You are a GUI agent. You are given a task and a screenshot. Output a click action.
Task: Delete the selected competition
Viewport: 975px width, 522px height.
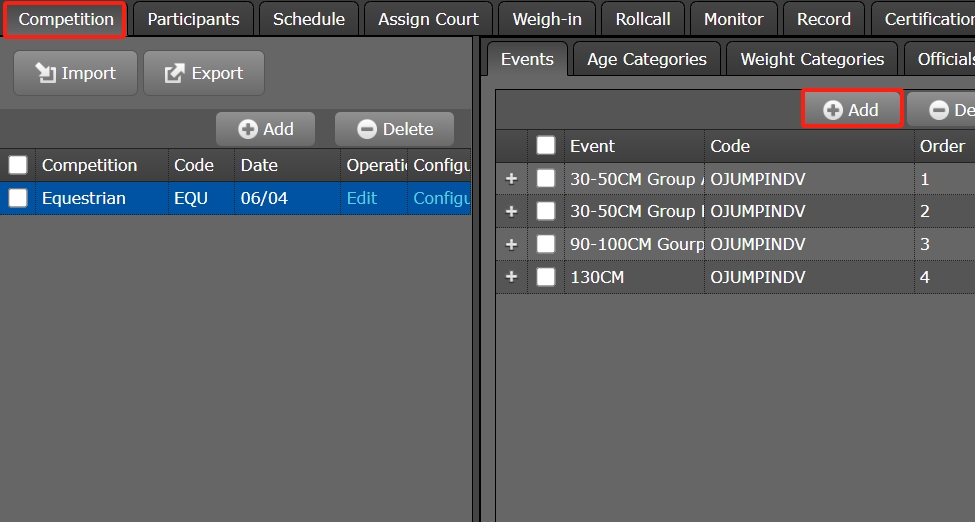pyautogui.click(x=394, y=129)
